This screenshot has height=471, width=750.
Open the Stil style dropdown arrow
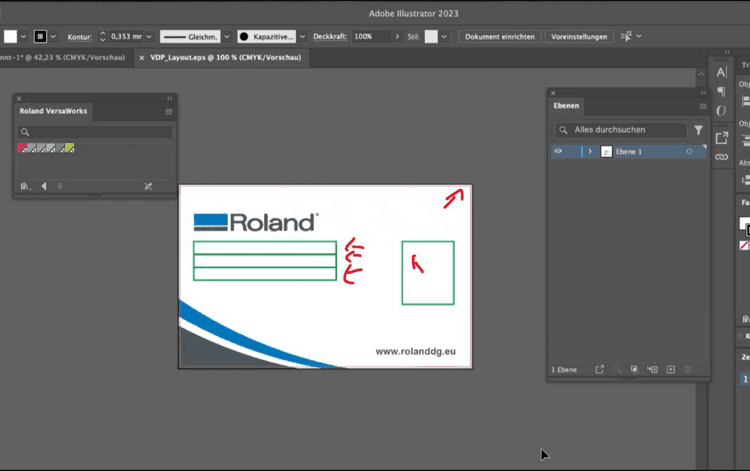[x=444, y=36]
